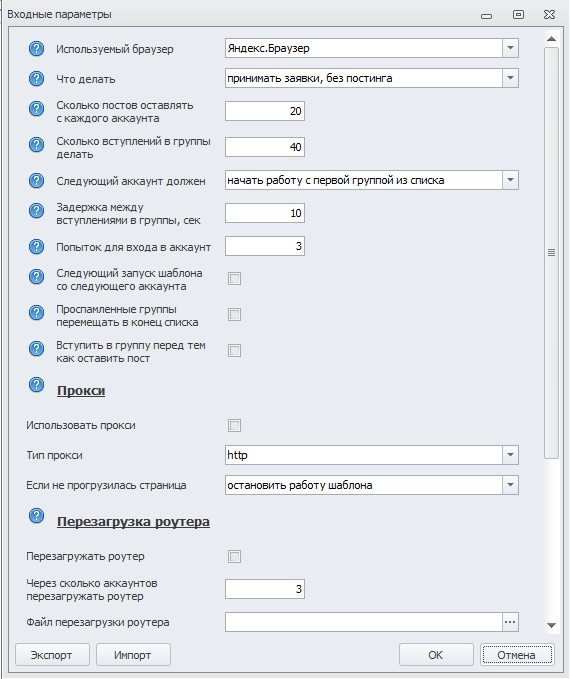
Task: Open Используемый браузер dropdown
Action: pos(510,48)
